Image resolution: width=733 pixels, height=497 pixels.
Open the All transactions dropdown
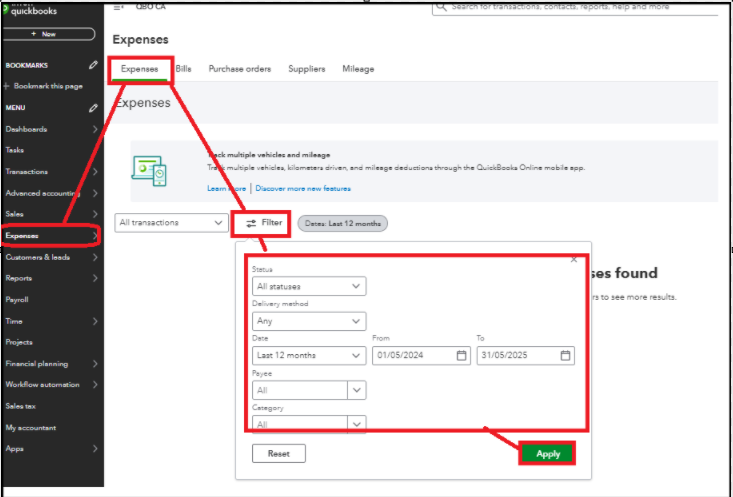171,223
